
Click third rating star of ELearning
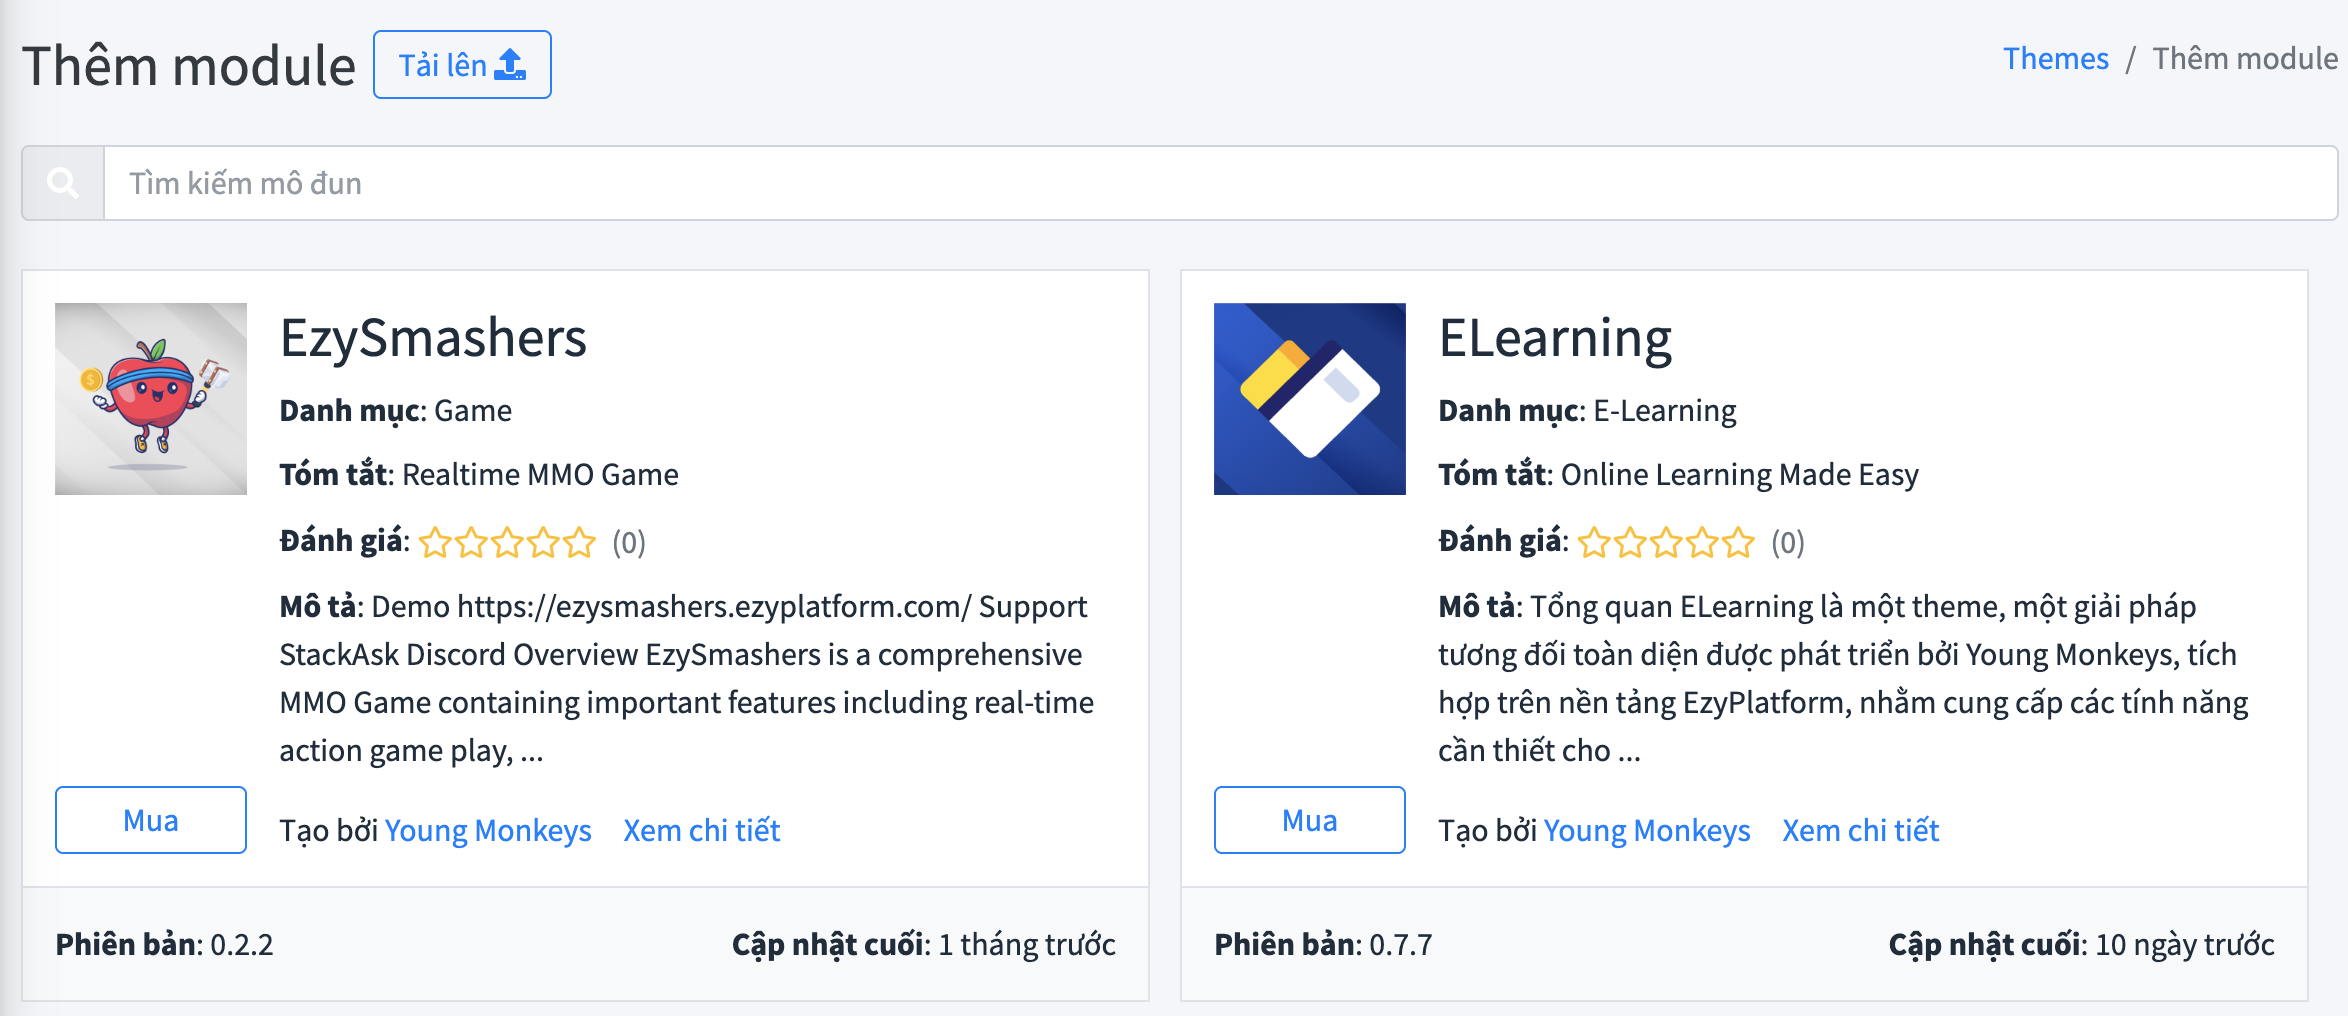1666,543
